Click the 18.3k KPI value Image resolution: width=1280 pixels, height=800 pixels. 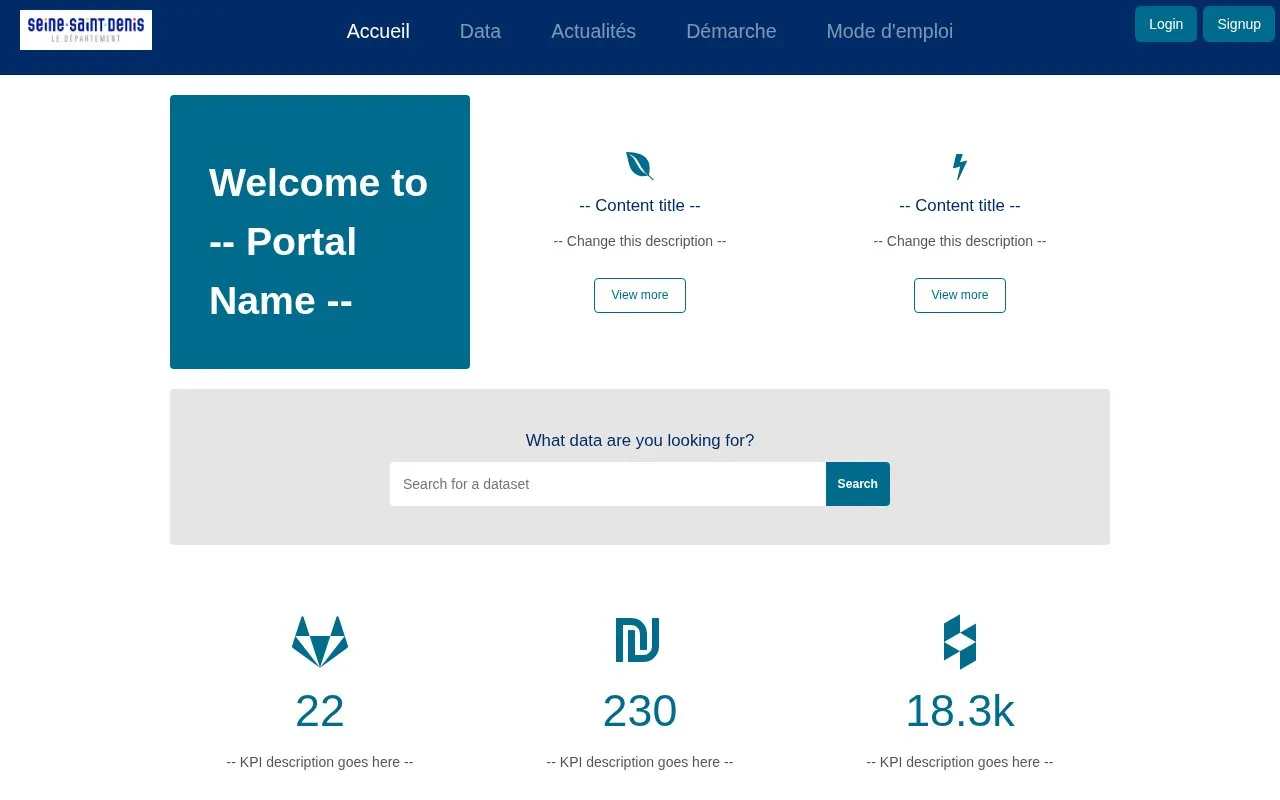pyautogui.click(x=960, y=711)
